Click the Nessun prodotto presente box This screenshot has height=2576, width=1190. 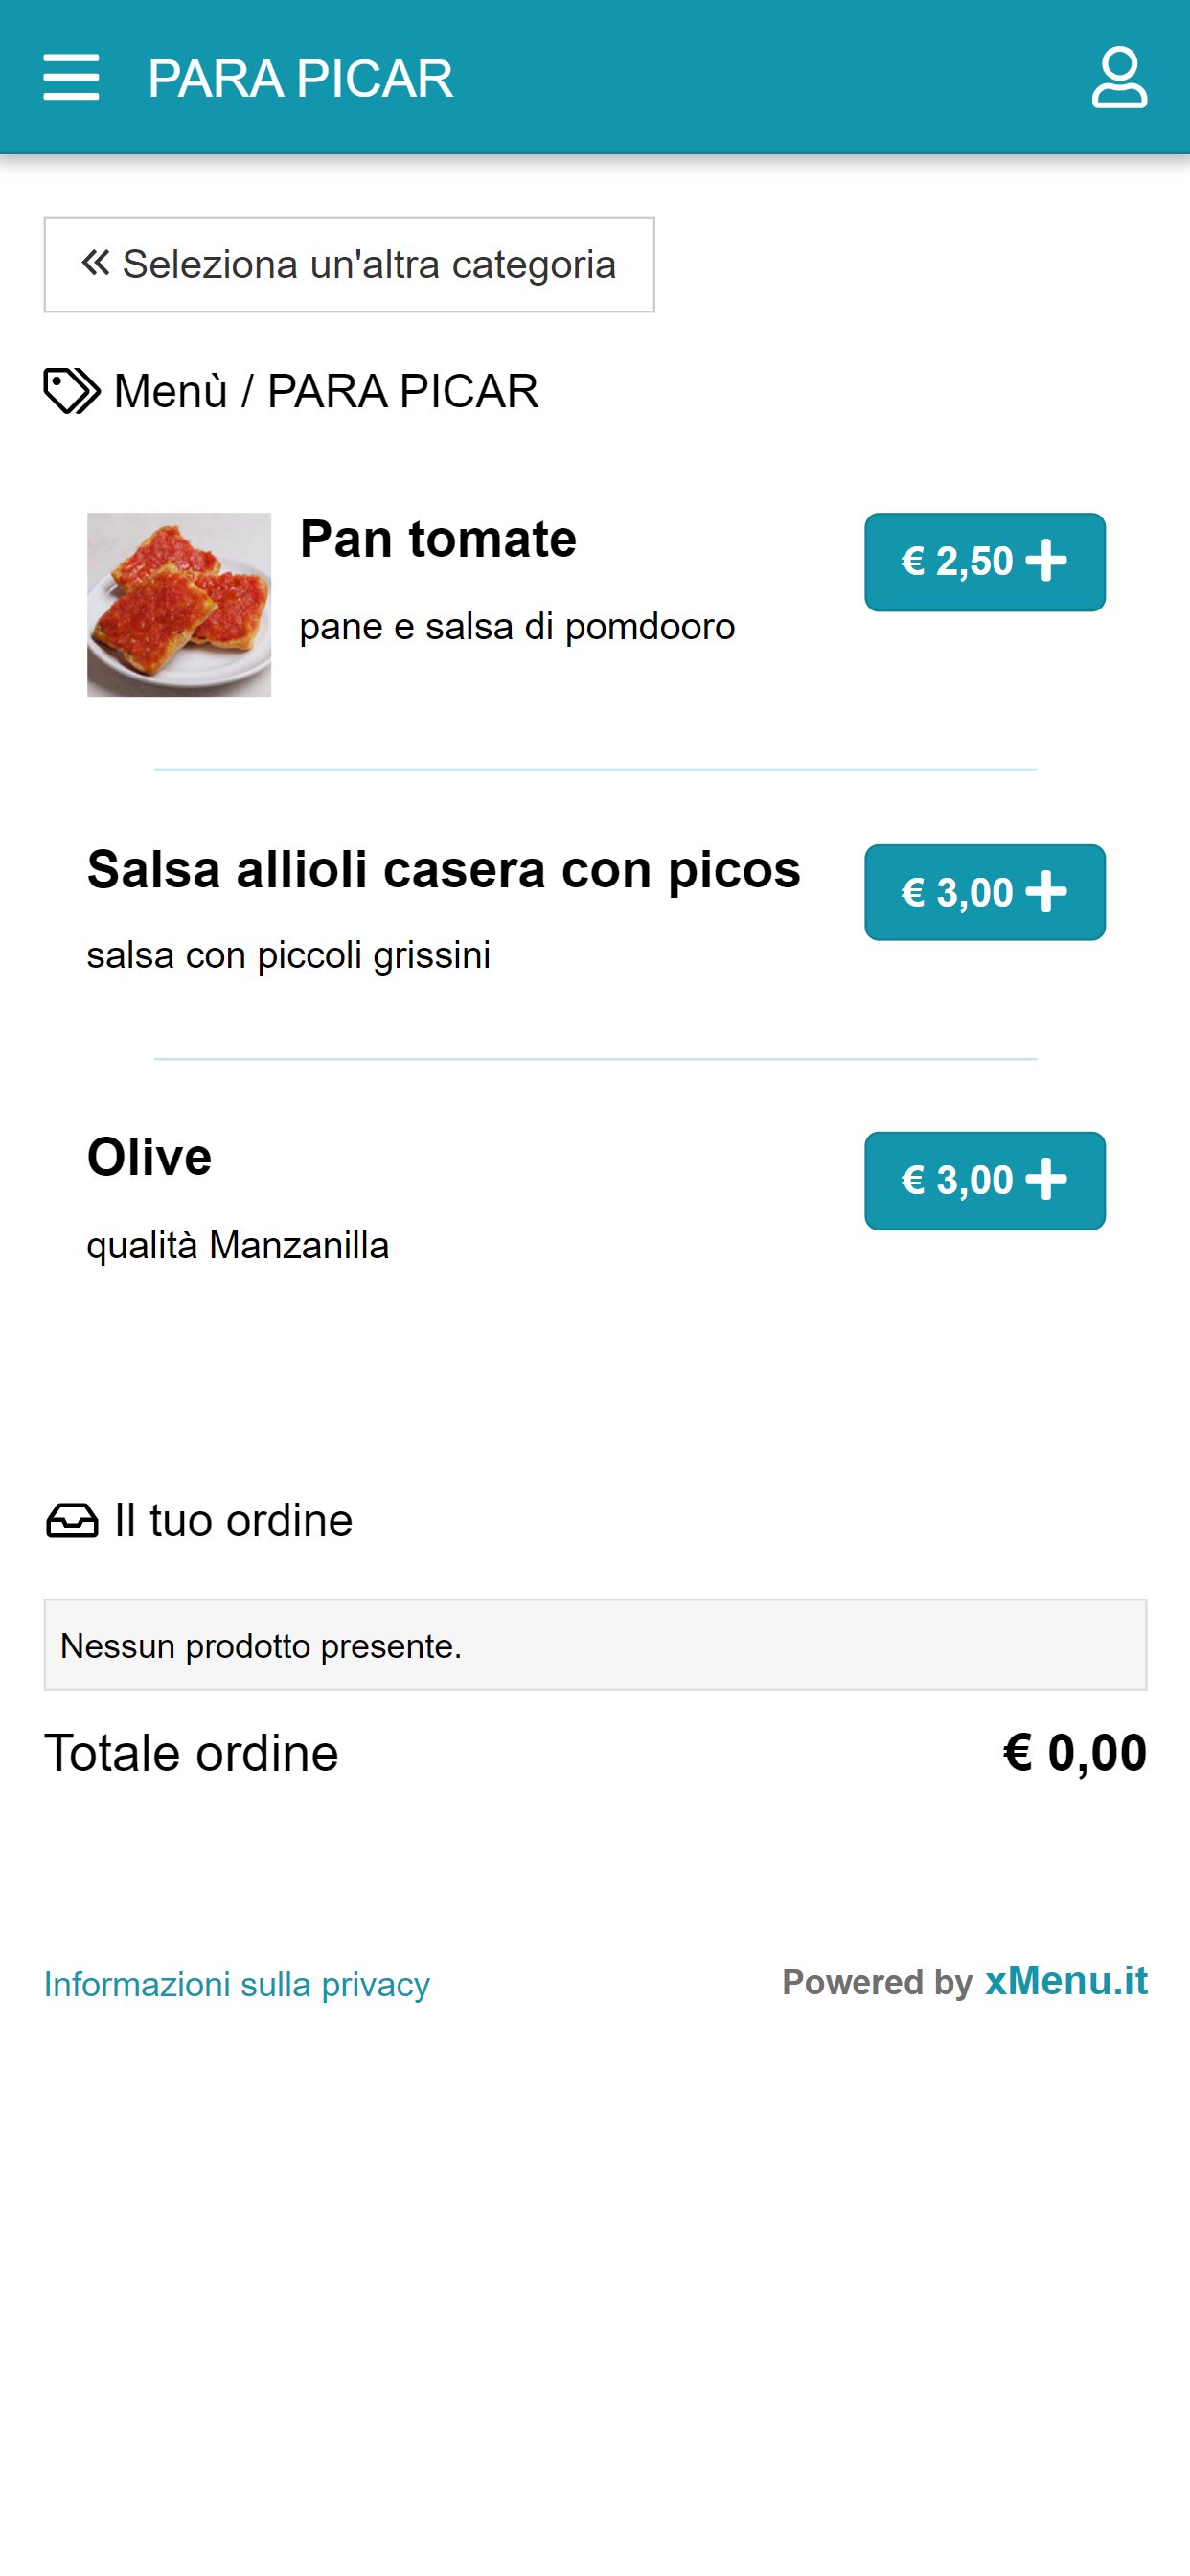595,1645
